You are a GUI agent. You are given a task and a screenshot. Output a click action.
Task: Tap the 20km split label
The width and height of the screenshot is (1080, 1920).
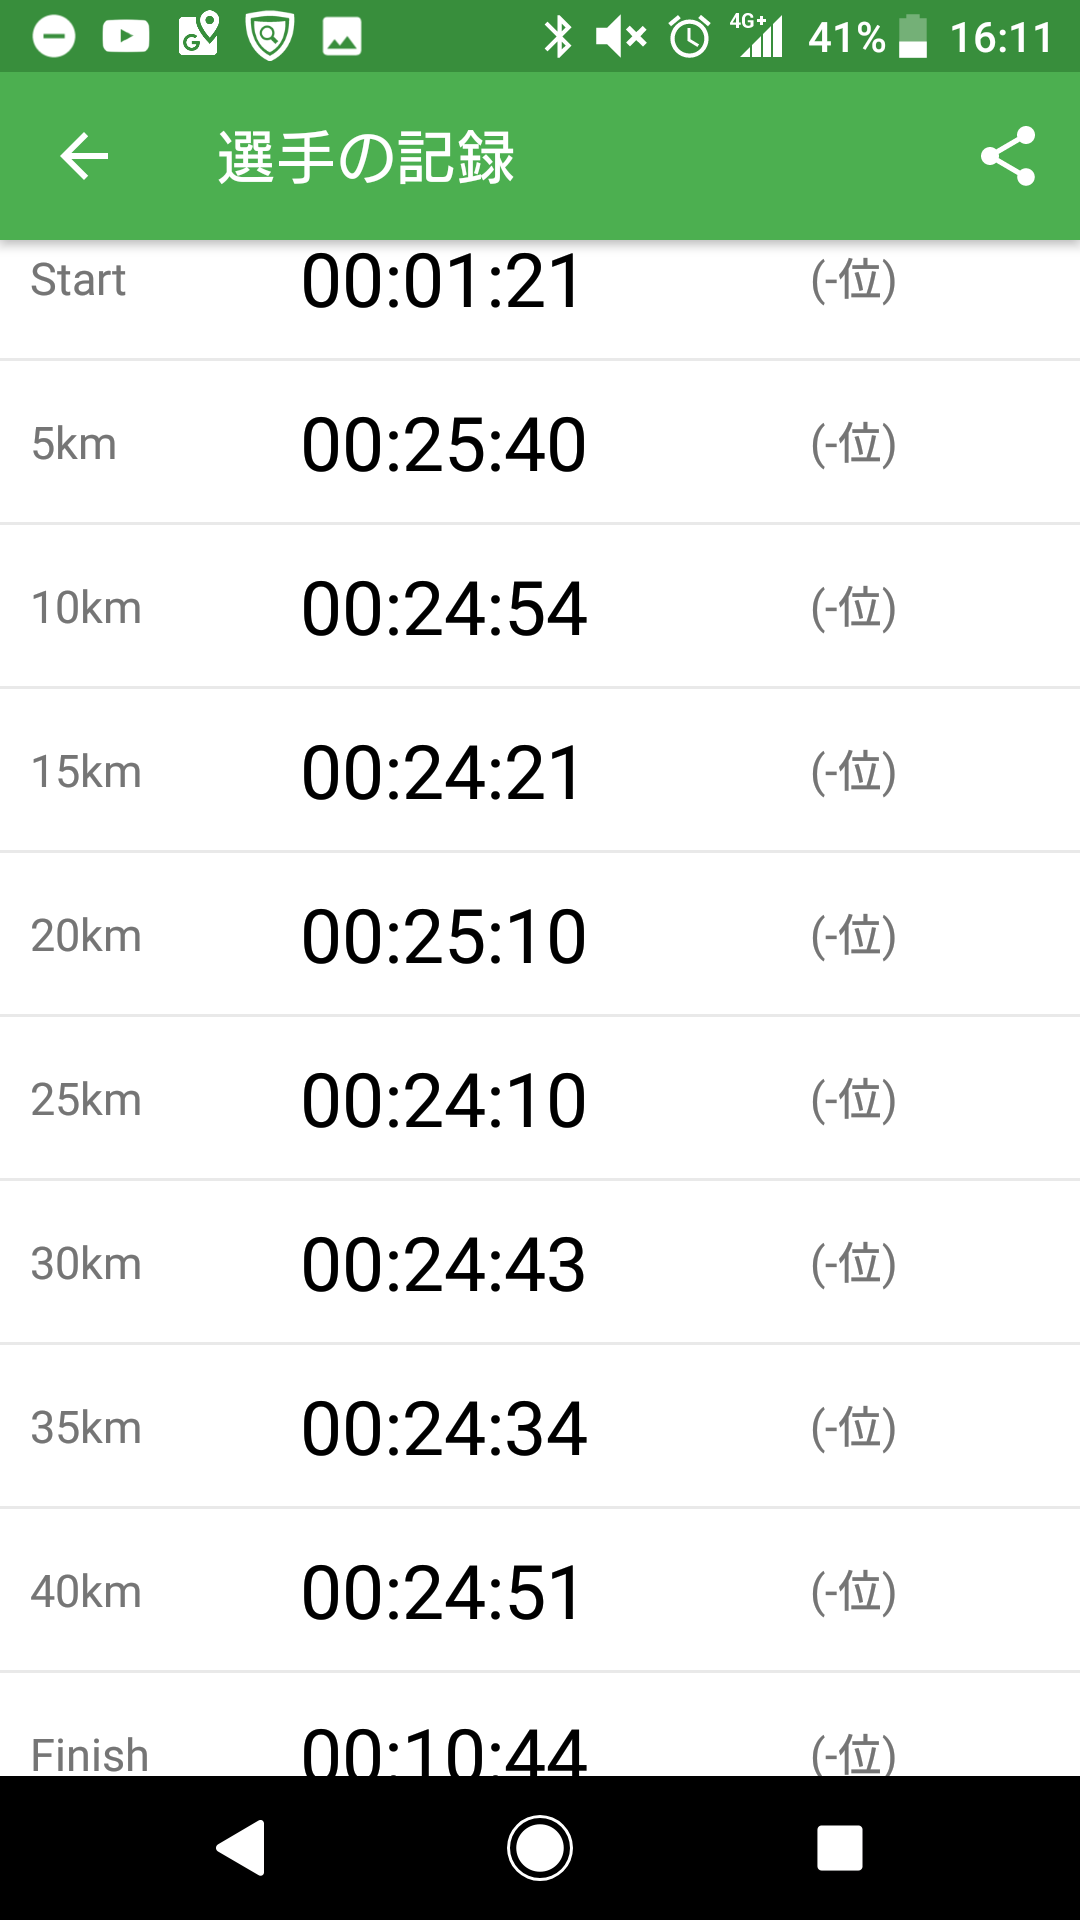(86, 936)
